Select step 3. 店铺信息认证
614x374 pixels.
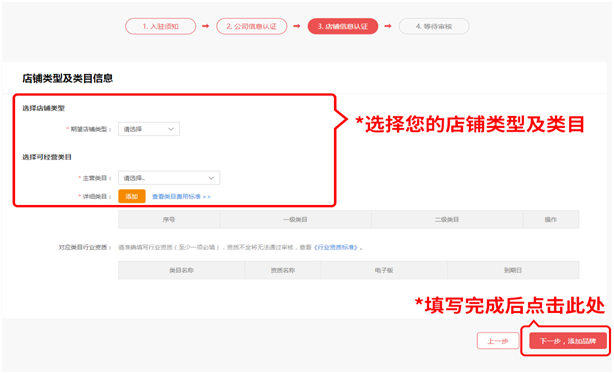[343, 26]
